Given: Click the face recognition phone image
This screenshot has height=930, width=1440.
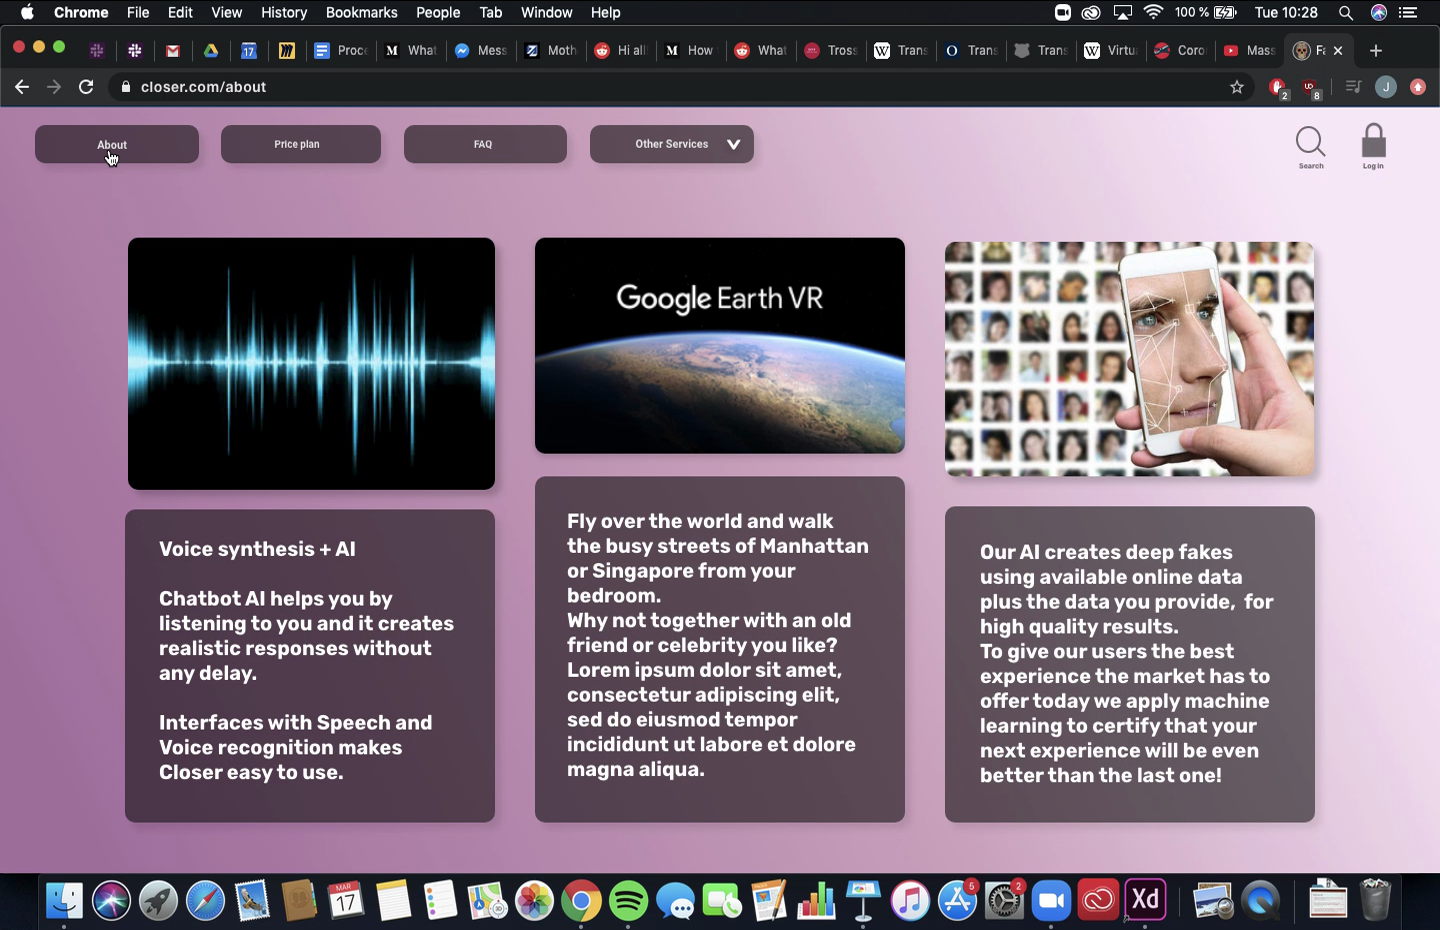Looking at the screenshot, I should [x=1130, y=359].
